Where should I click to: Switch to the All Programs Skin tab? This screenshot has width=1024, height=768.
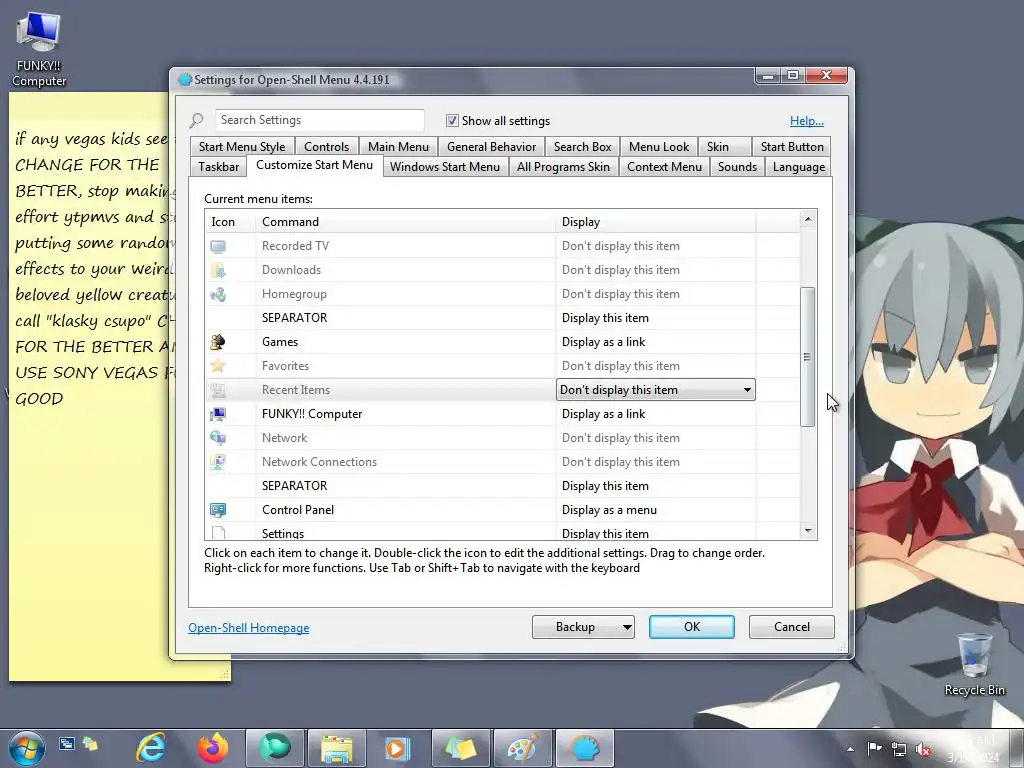click(x=563, y=167)
